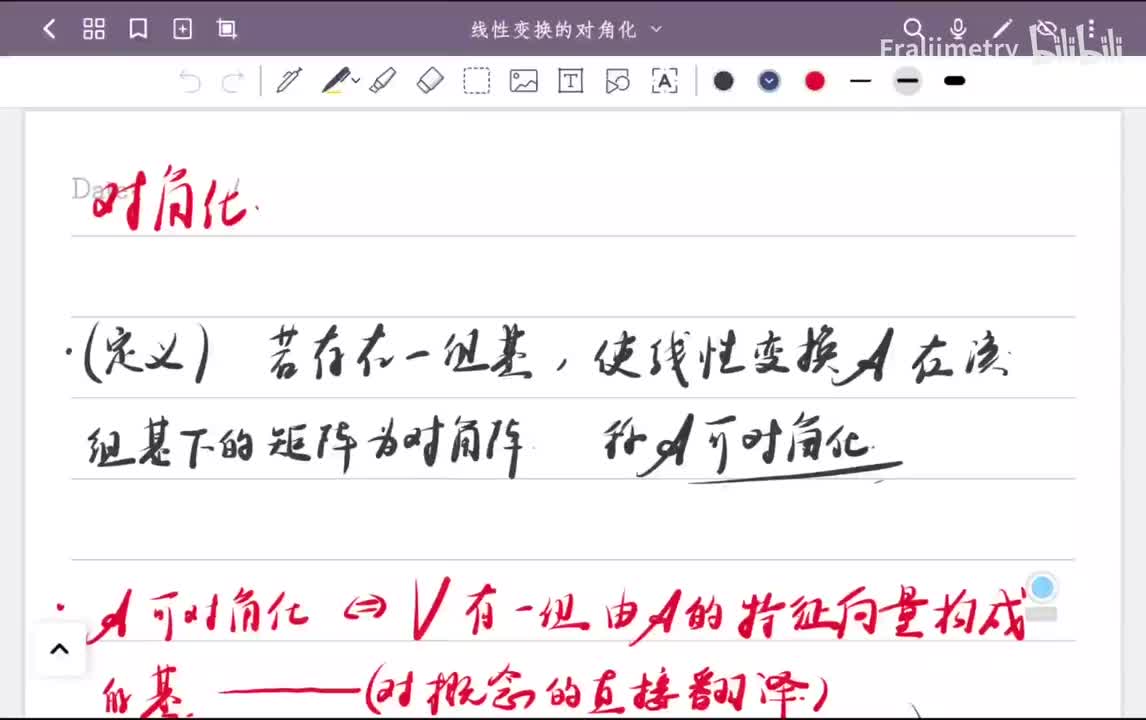
Task: Select the thickest stroke width
Action: click(955, 80)
